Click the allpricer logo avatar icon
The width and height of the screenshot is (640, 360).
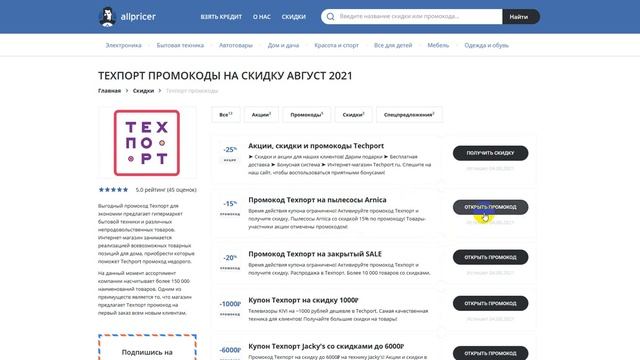point(107,17)
